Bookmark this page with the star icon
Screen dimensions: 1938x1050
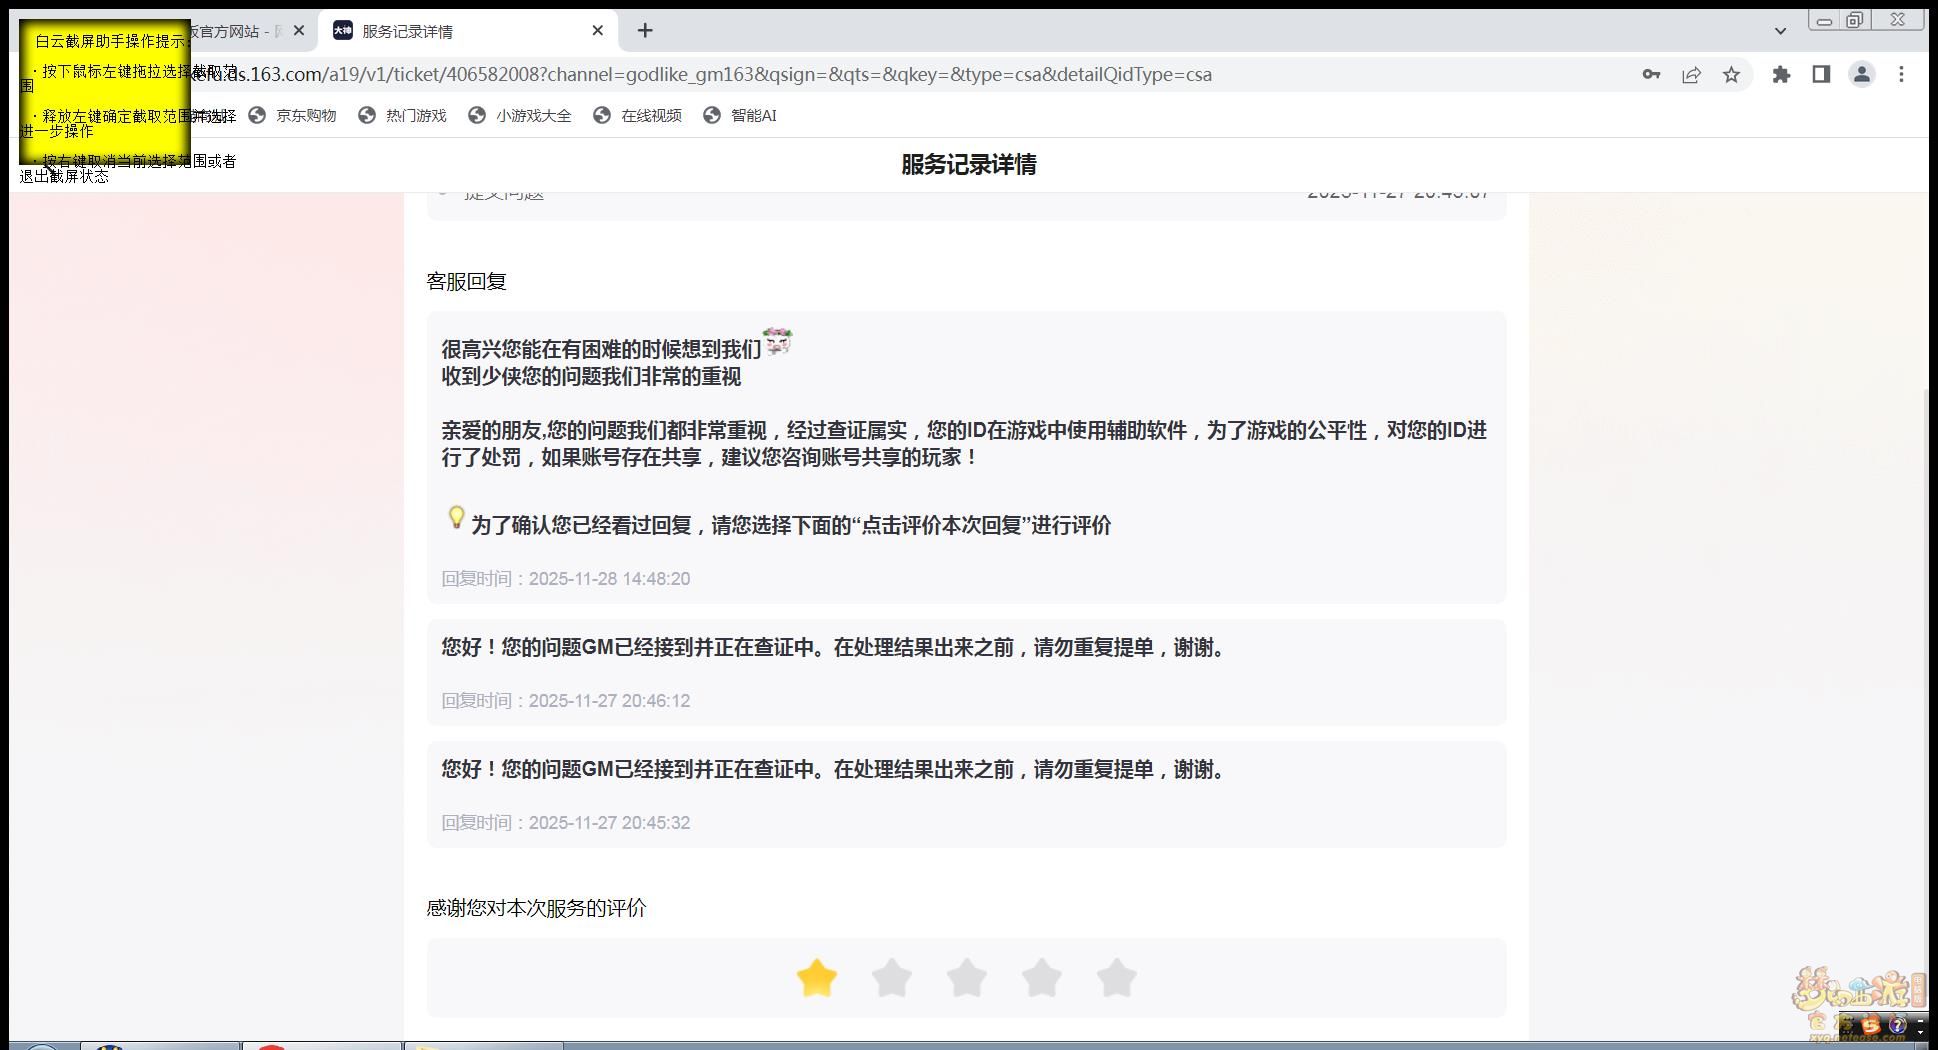tap(1731, 75)
